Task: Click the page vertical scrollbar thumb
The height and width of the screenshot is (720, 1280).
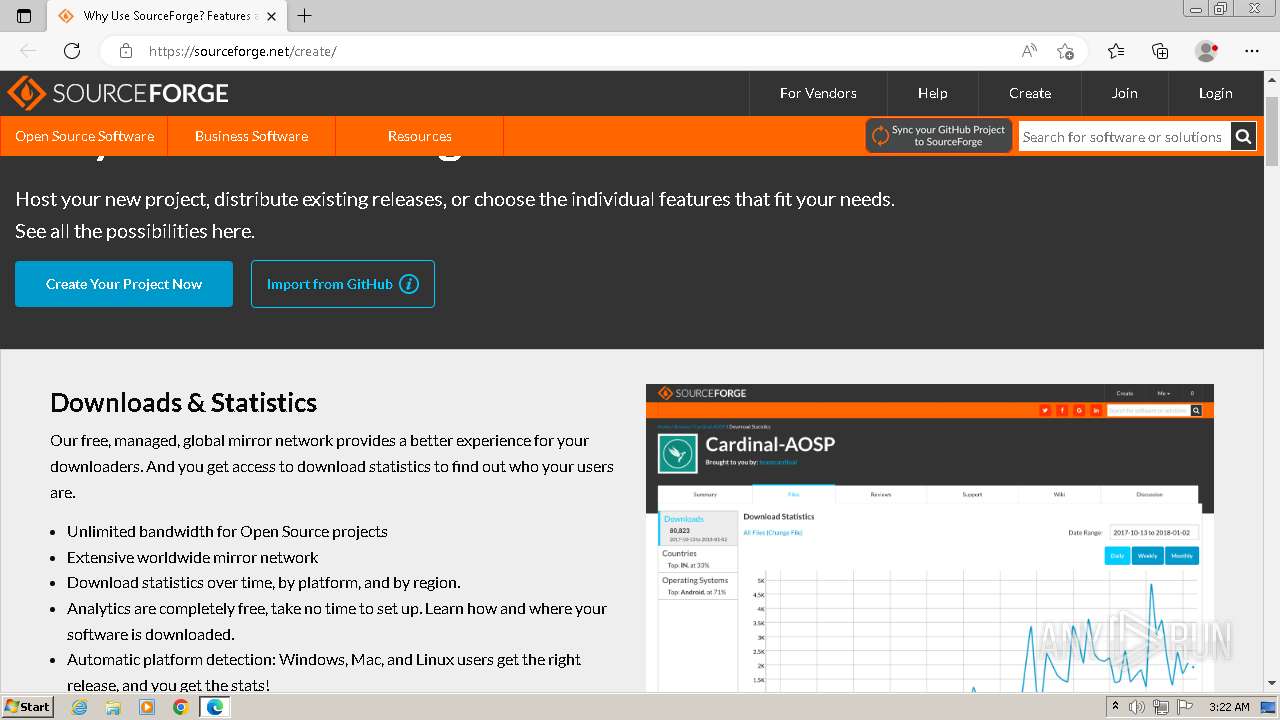Action: 1272,132
